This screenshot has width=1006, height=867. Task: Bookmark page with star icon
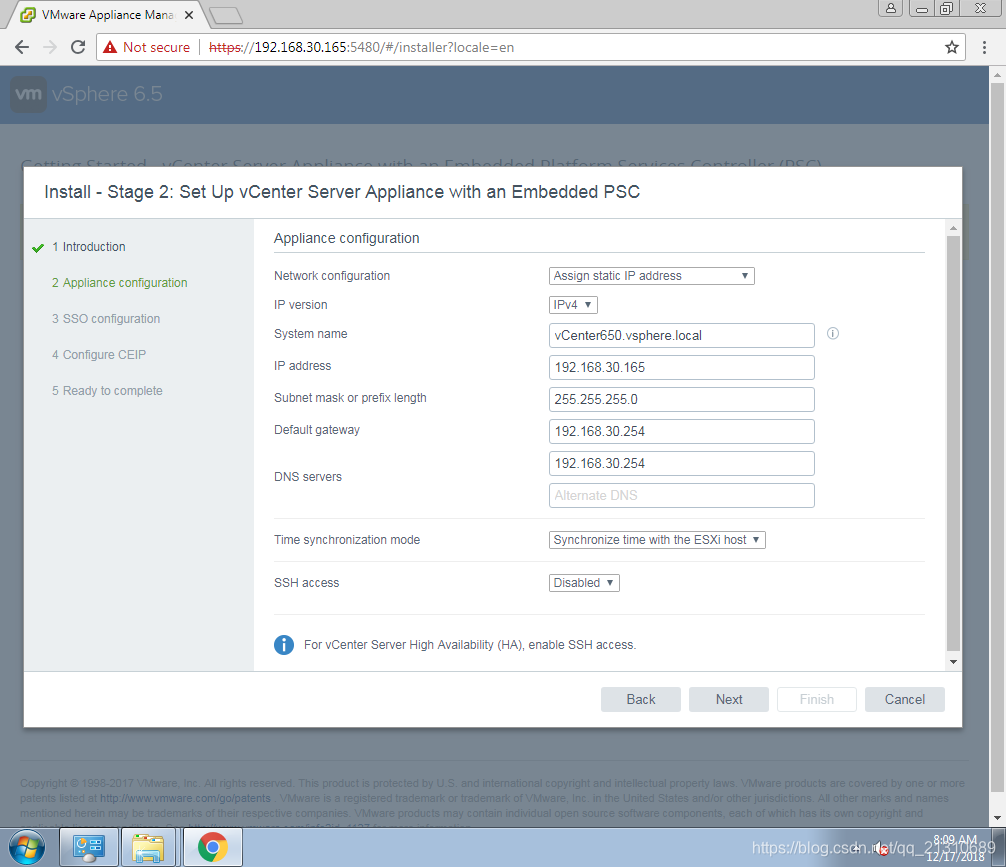(951, 47)
